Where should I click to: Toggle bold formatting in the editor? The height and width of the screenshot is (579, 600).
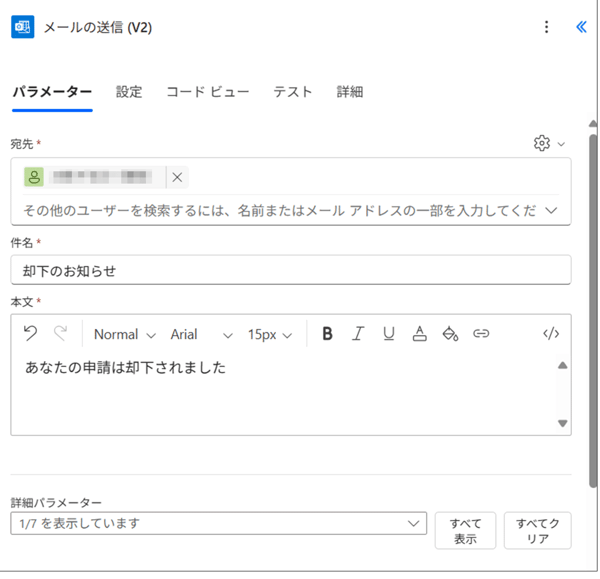[x=327, y=334]
